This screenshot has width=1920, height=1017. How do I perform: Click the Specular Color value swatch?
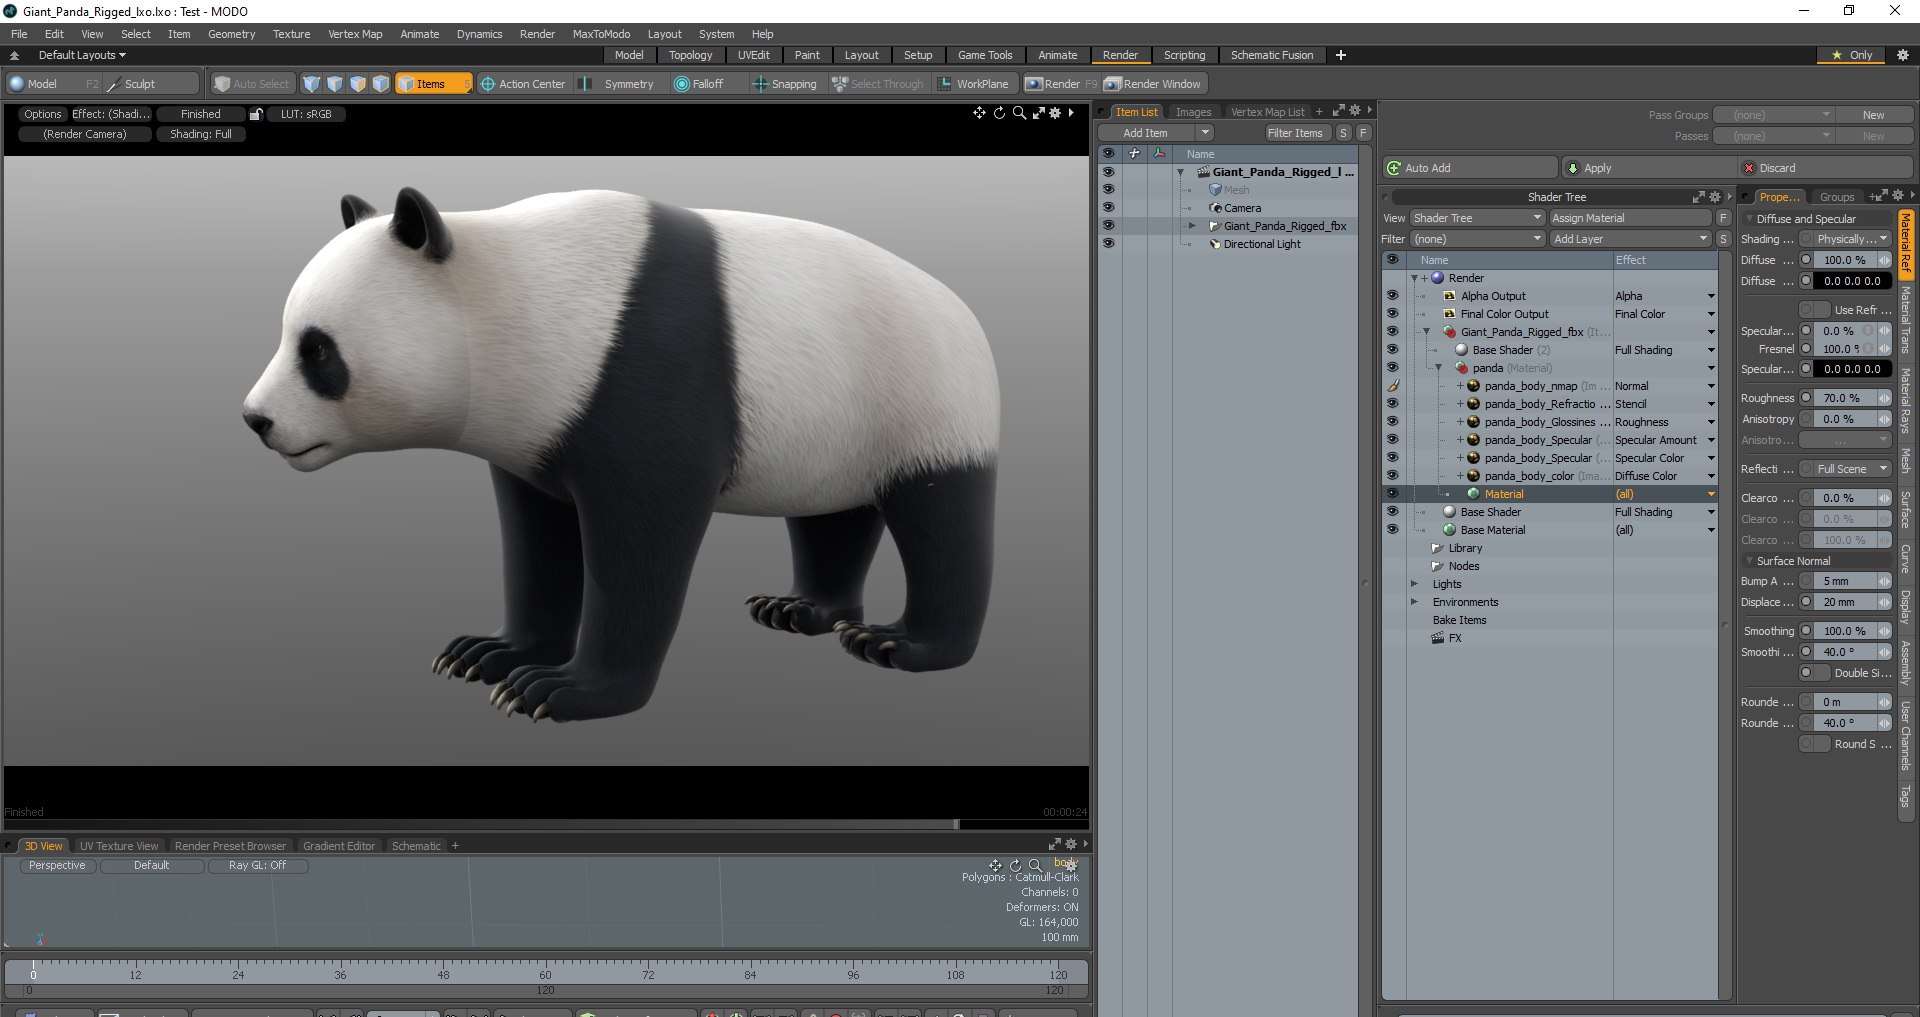pyautogui.click(x=1852, y=369)
